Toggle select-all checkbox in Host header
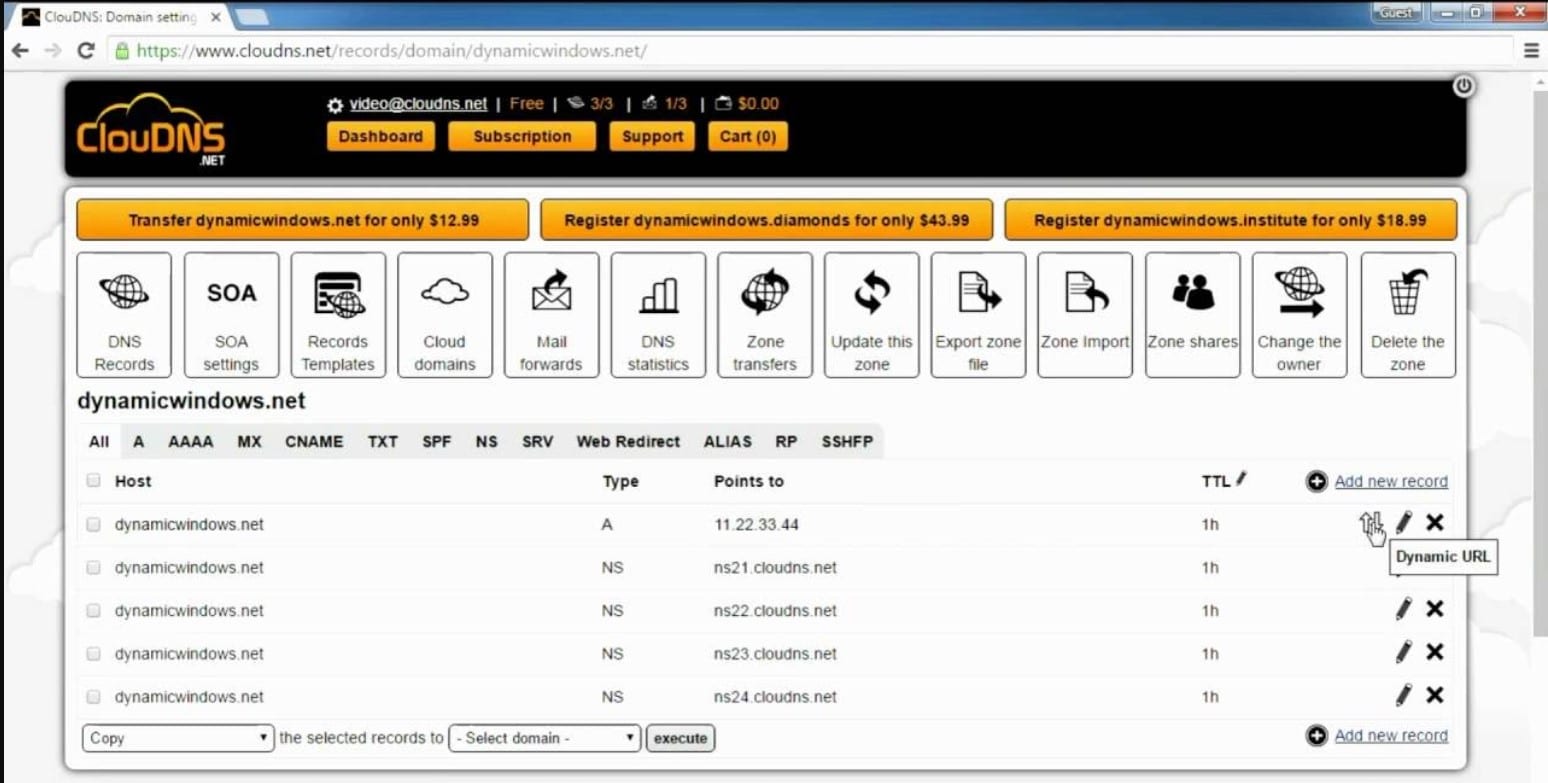This screenshot has height=783, width=1548. [x=94, y=481]
